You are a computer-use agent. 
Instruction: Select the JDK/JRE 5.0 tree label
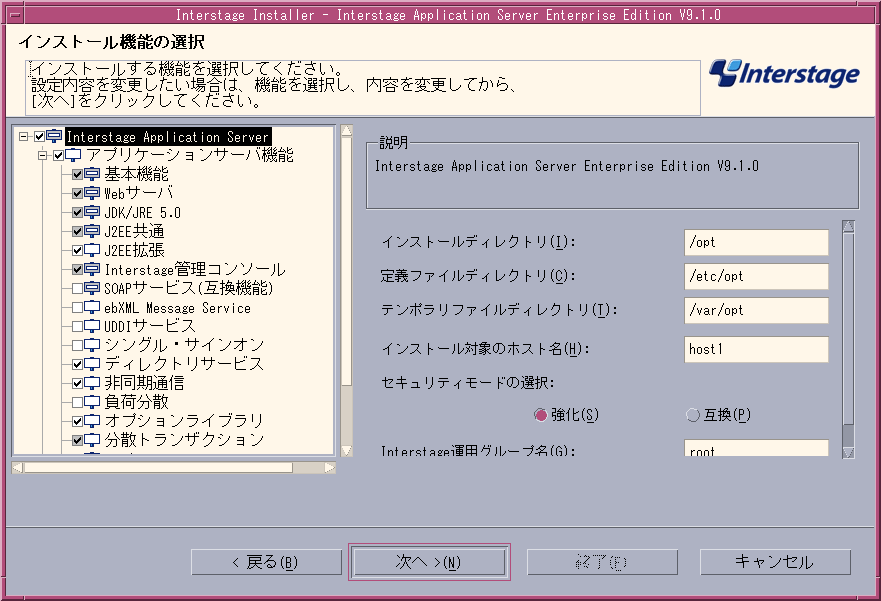(x=143, y=213)
